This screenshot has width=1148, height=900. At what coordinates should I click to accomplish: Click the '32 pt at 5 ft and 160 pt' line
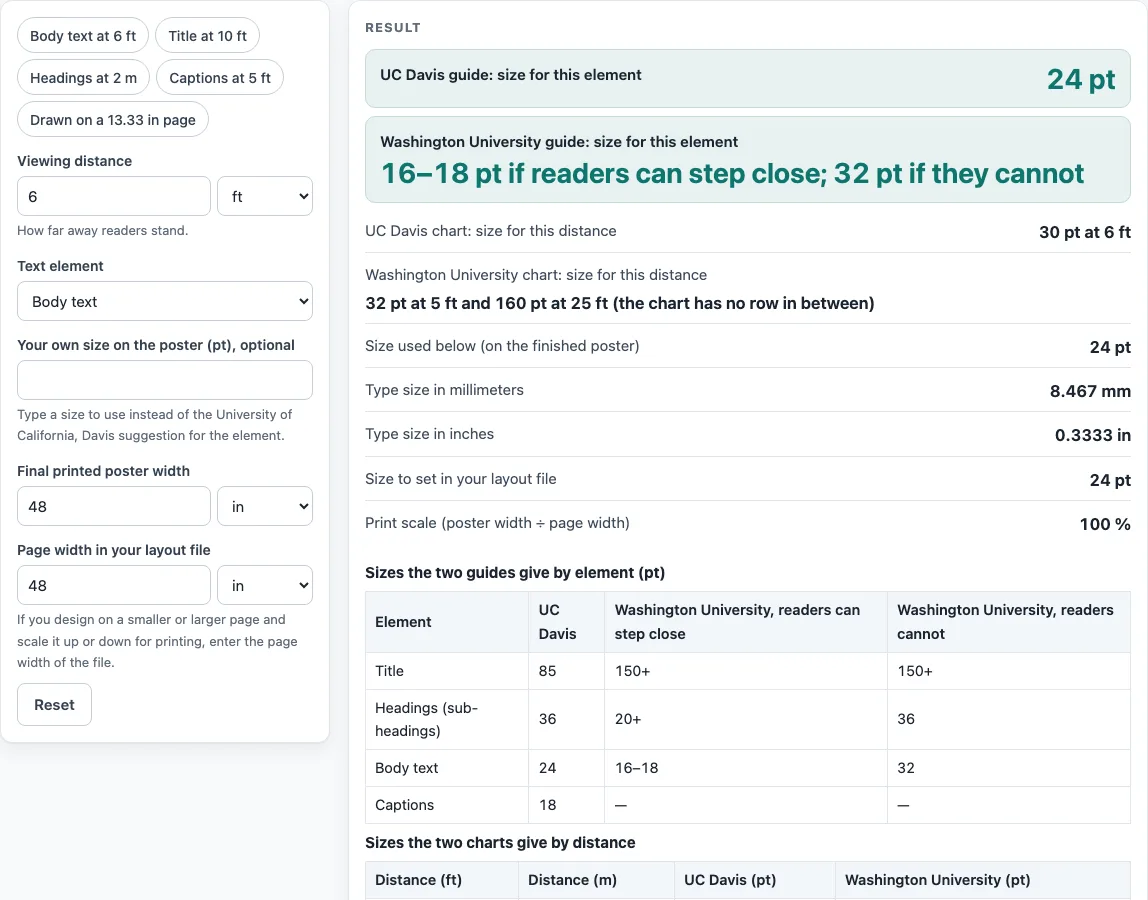tap(619, 303)
